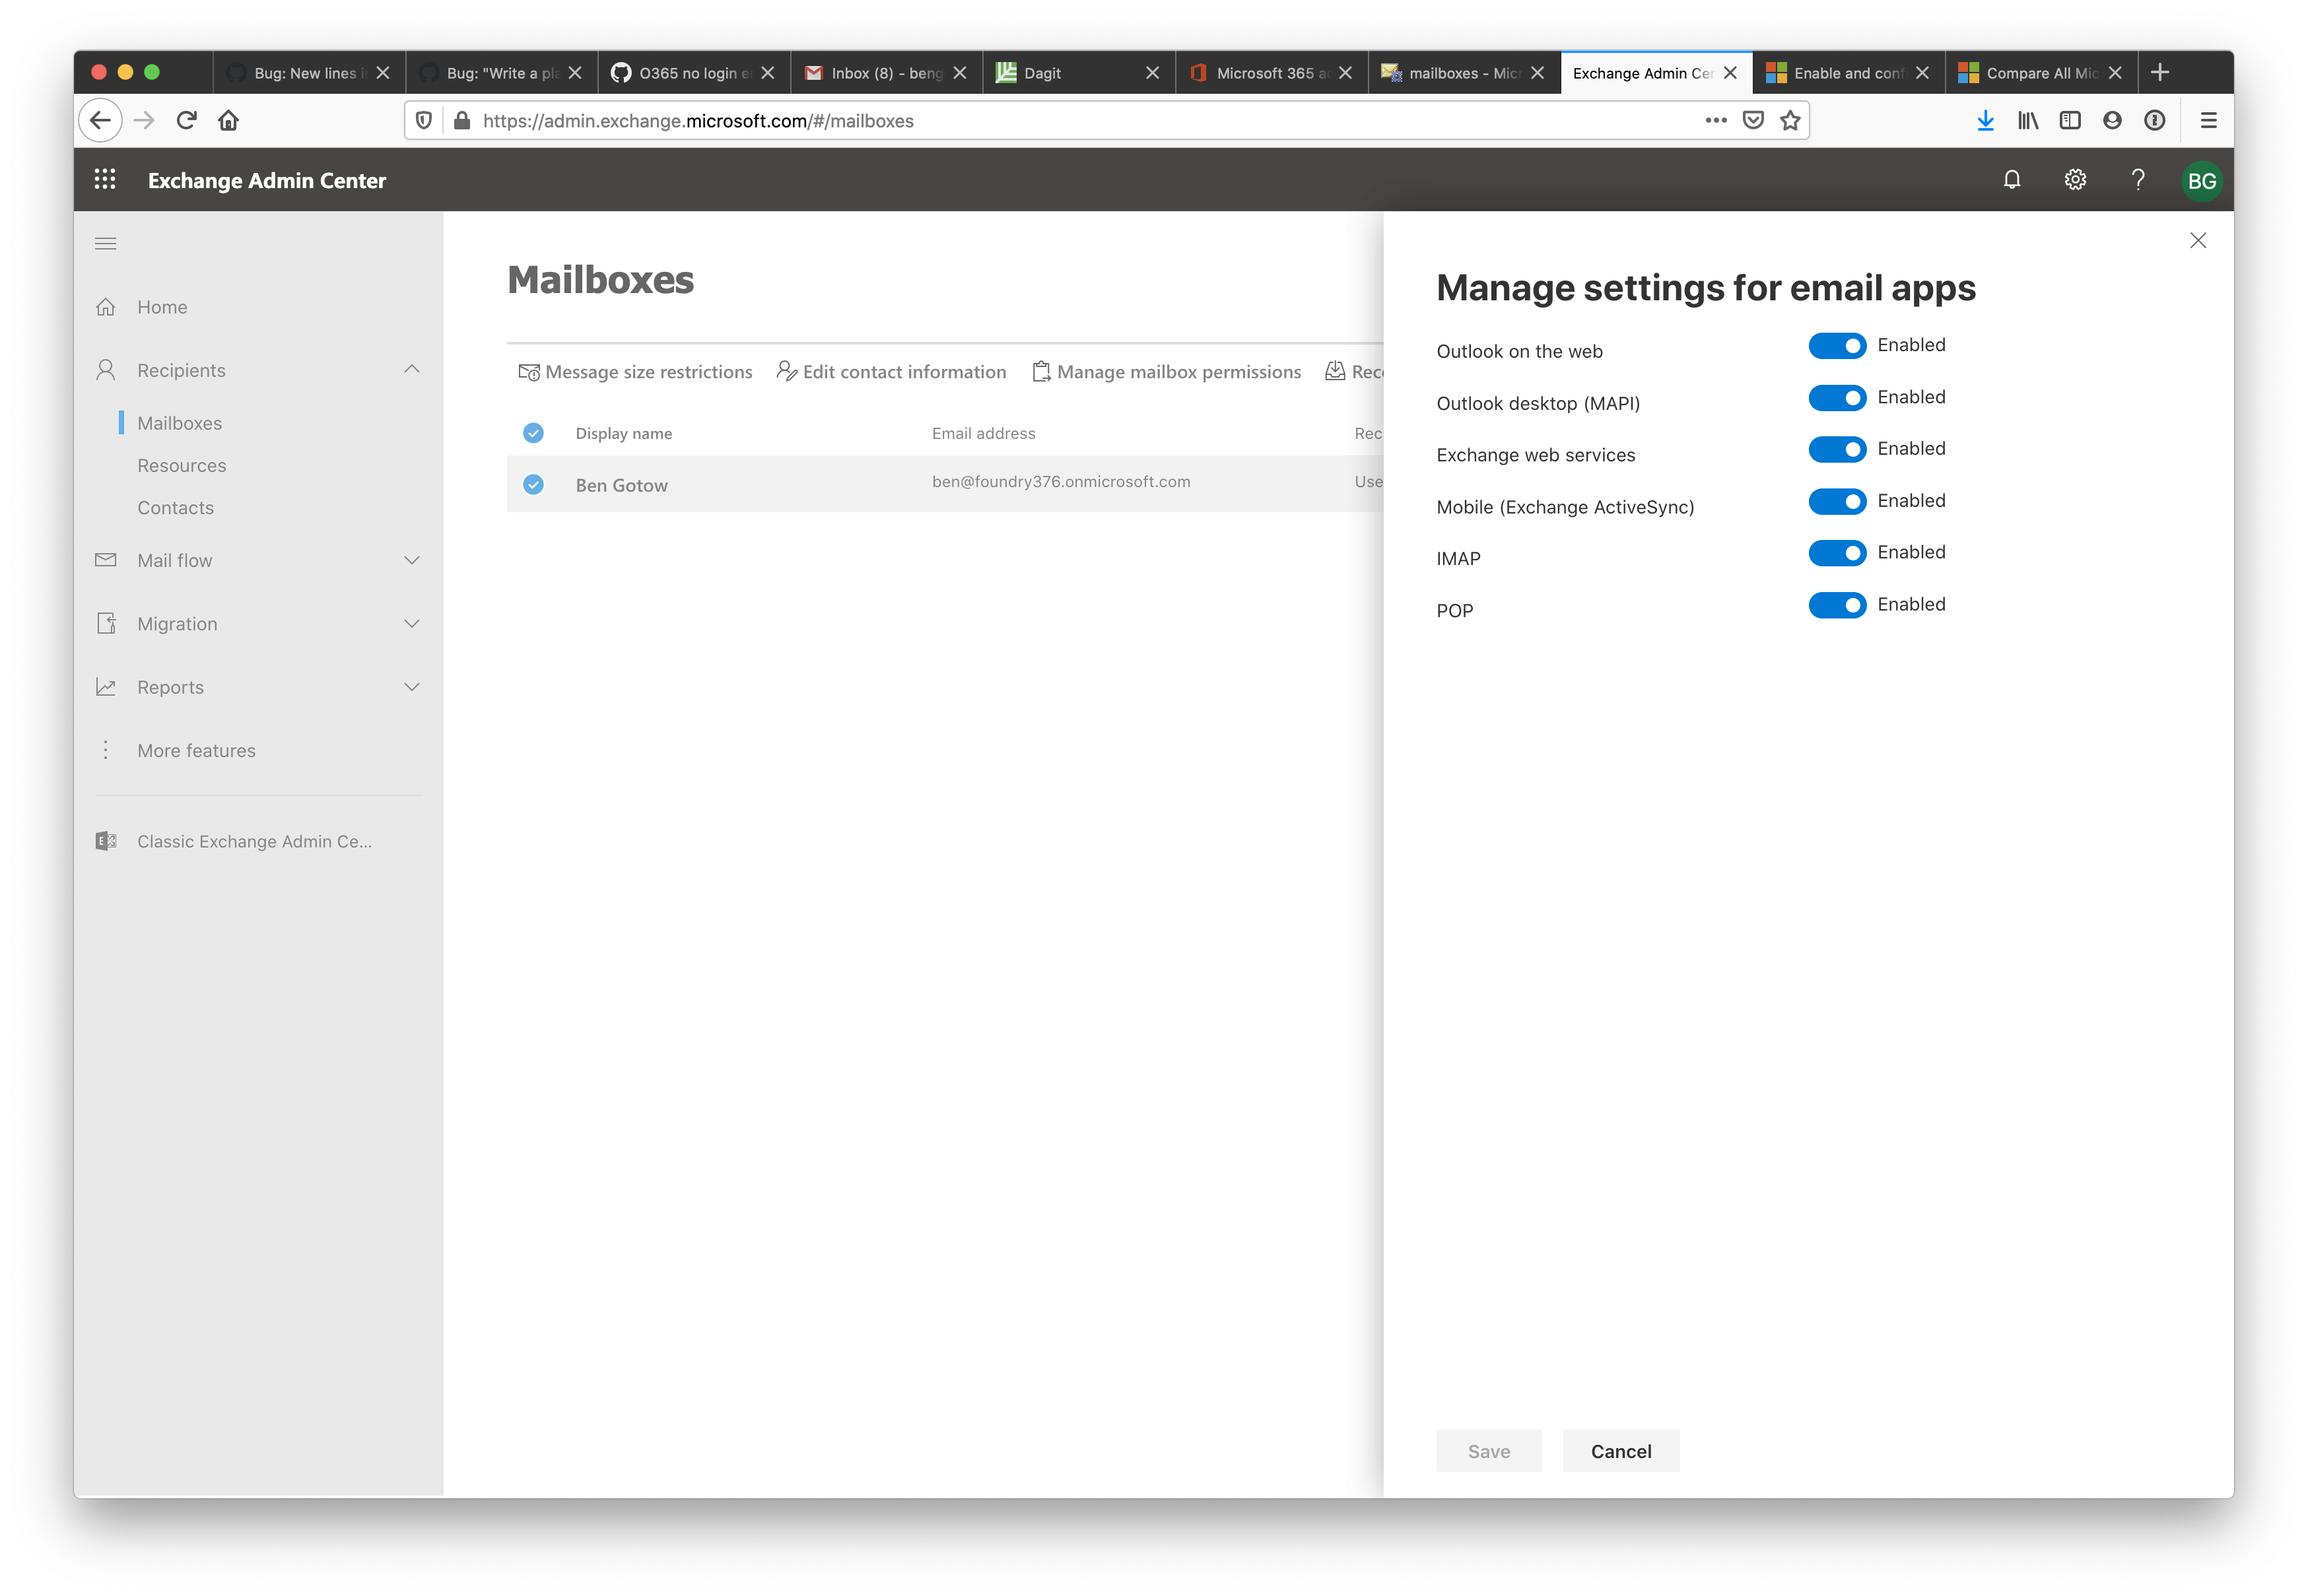Image resolution: width=2308 pixels, height=1596 pixels.
Task: Turn off the IMAP toggle
Action: [x=1838, y=553]
